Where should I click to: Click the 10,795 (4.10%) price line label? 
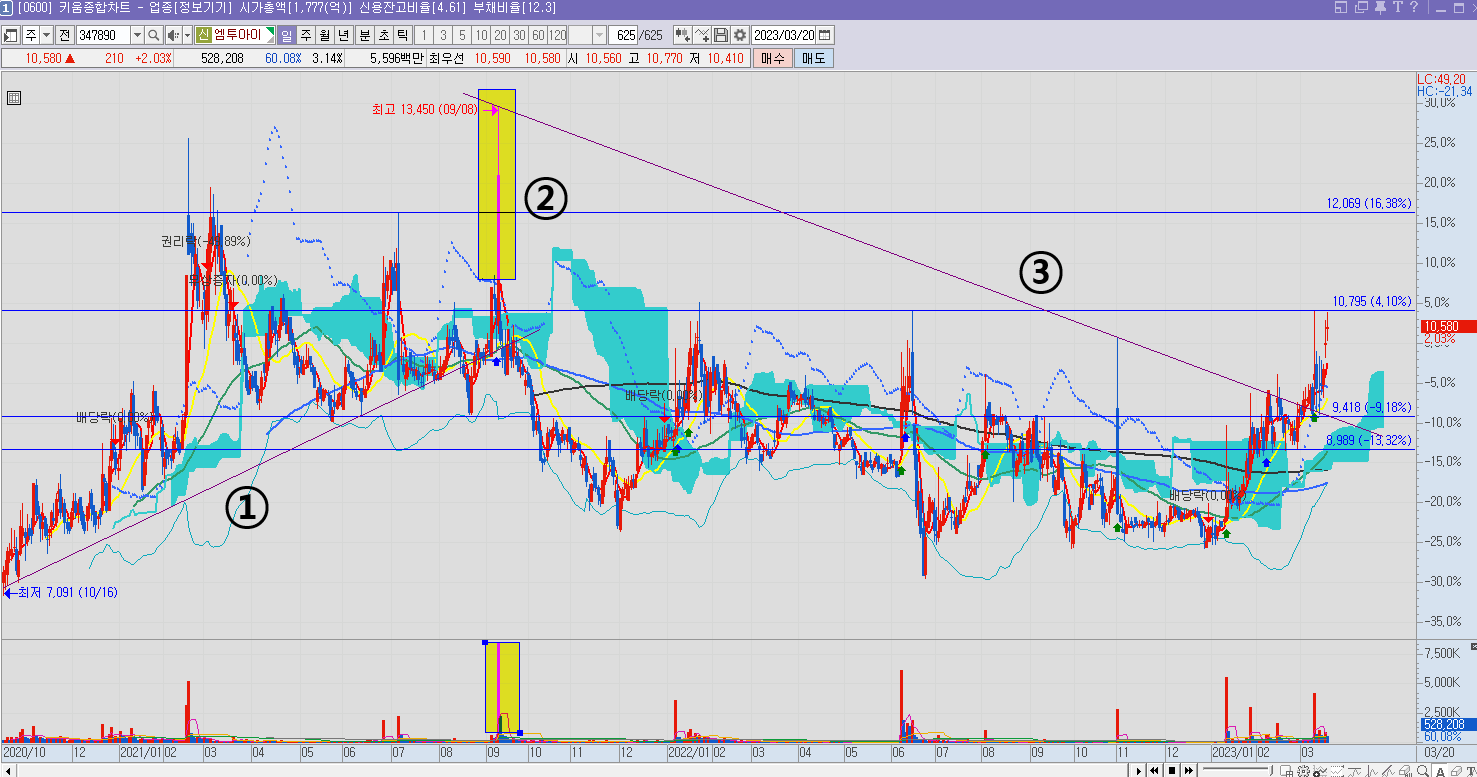click(1371, 300)
